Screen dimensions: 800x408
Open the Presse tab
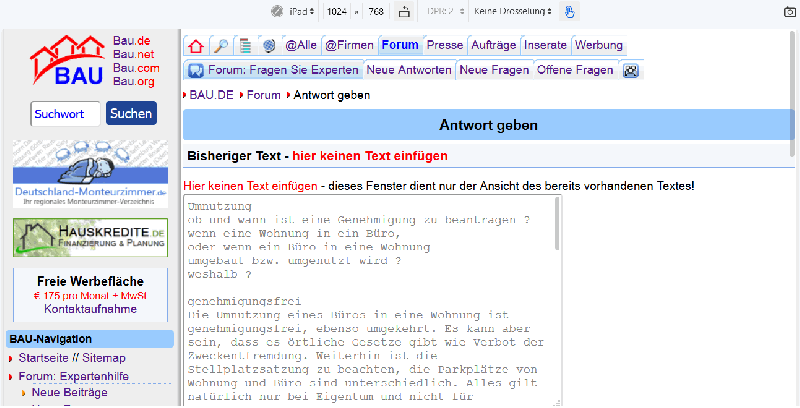(445, 45)
